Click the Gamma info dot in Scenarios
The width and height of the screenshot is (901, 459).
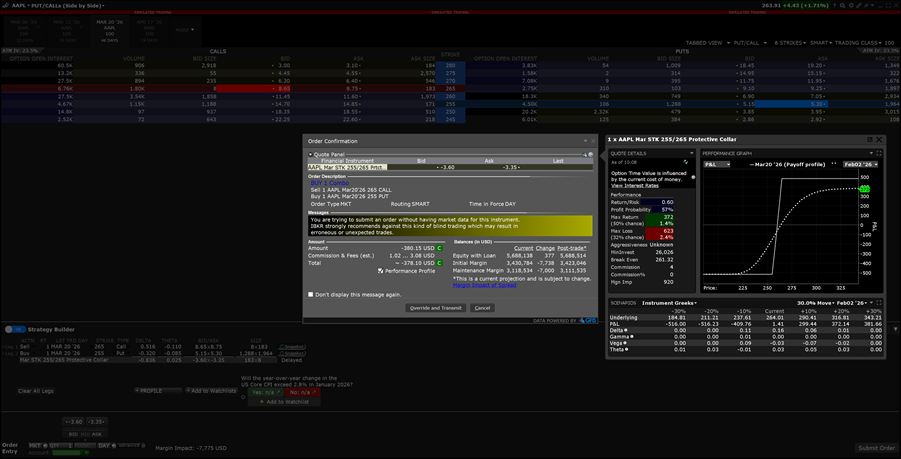pos(632,337)
